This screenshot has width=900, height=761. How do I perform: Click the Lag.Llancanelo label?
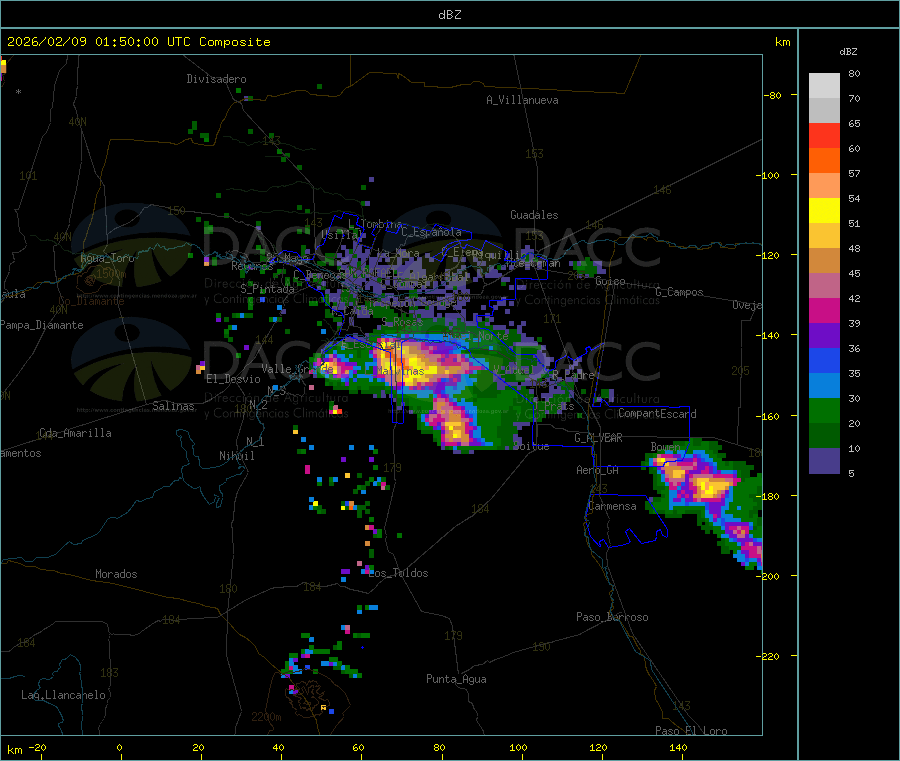click(x=64, y=695)
